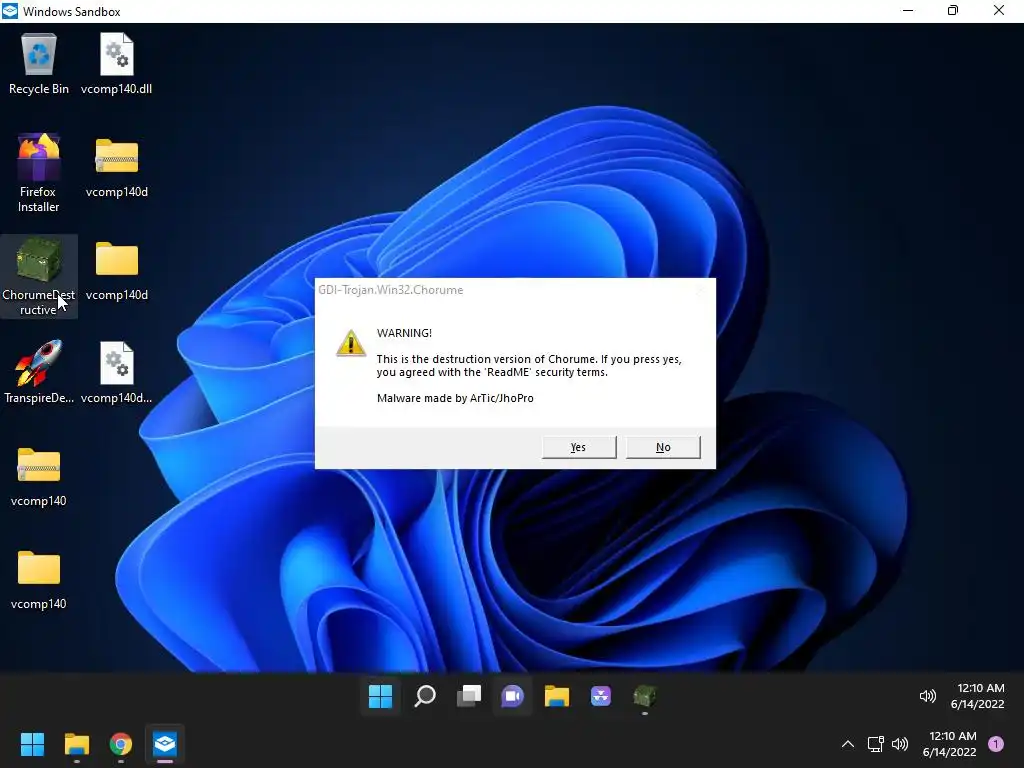Click the host volume speaker icon

pyautogui.click(x=900, y=744)
